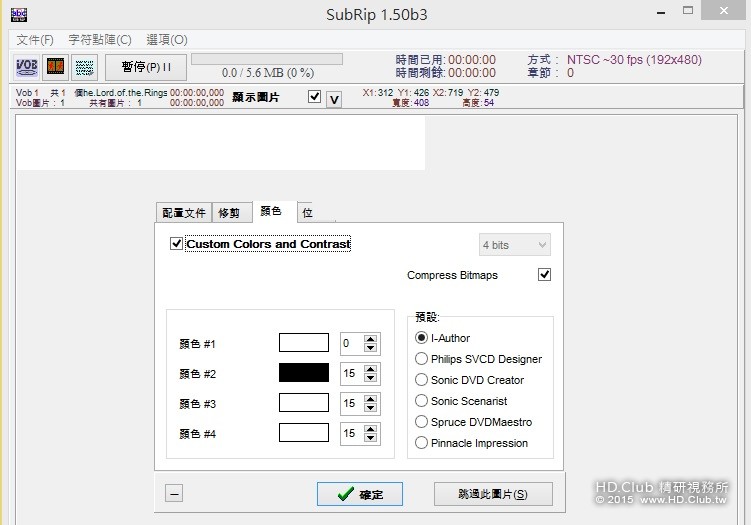Select the Pinnacle Impression preset
This screenshot has width=751, height=525.
(x=421, y=443)
